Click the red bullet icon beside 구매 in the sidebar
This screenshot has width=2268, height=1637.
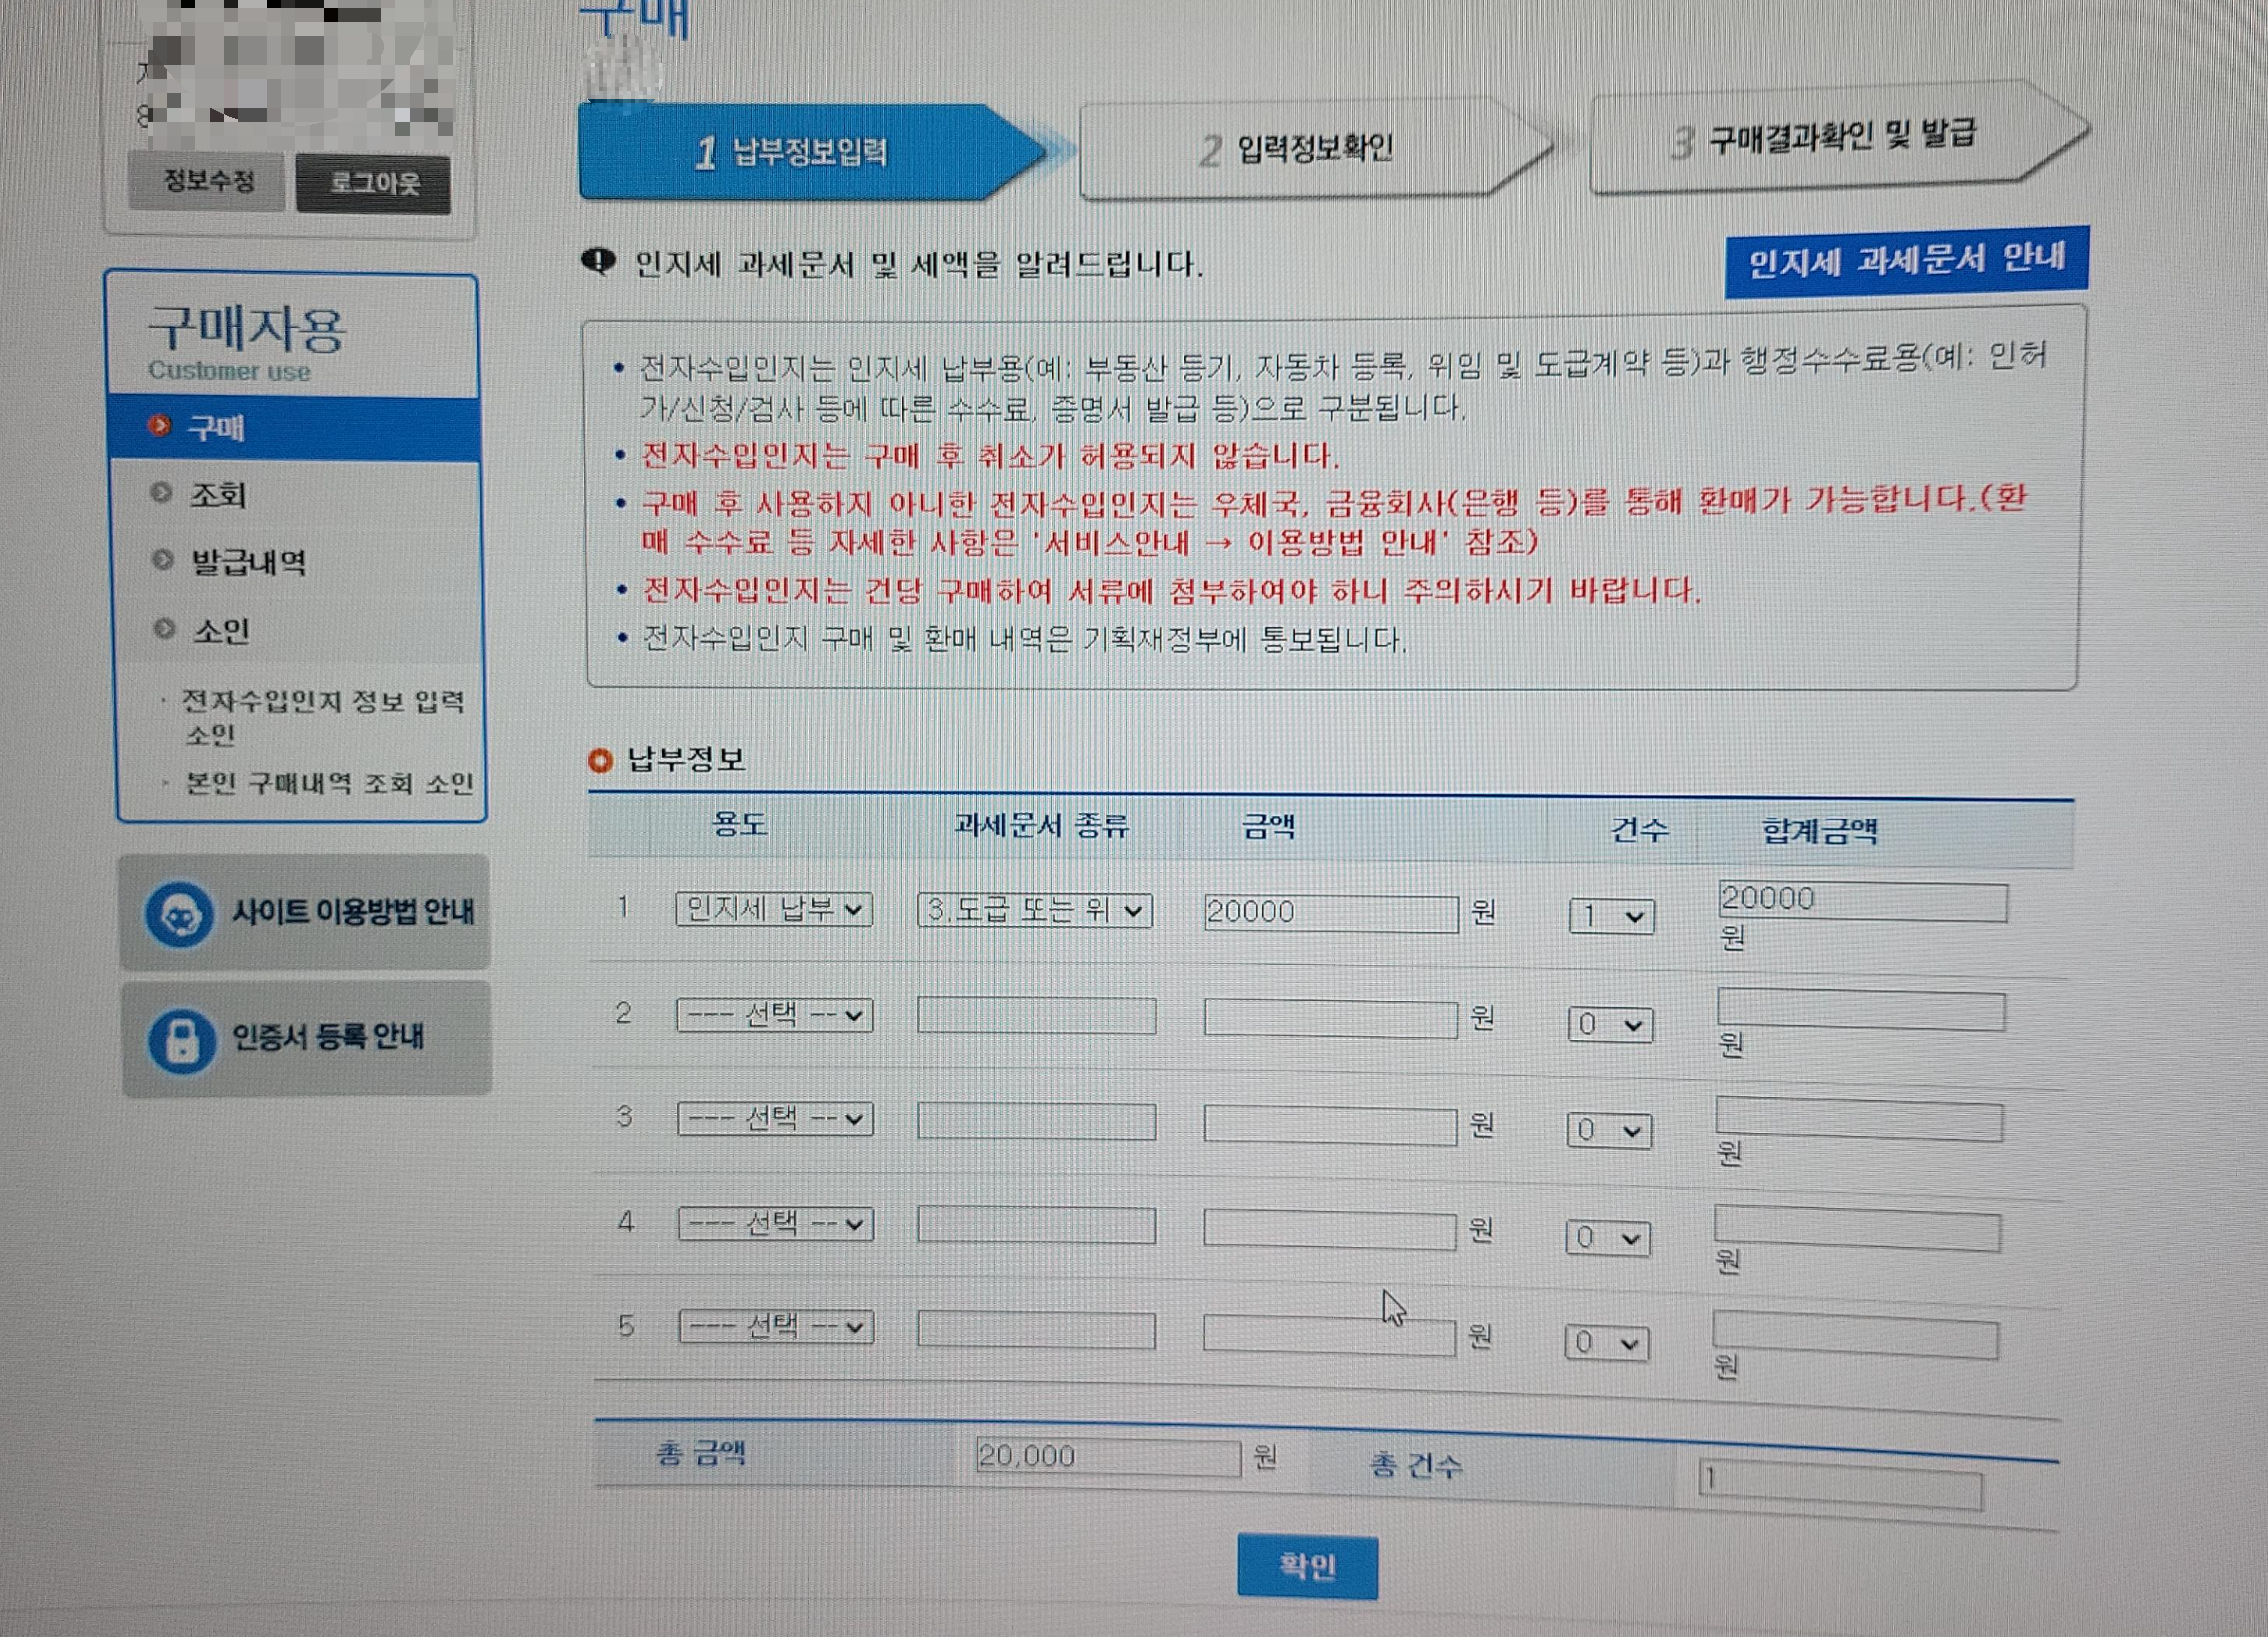point(159,426)
